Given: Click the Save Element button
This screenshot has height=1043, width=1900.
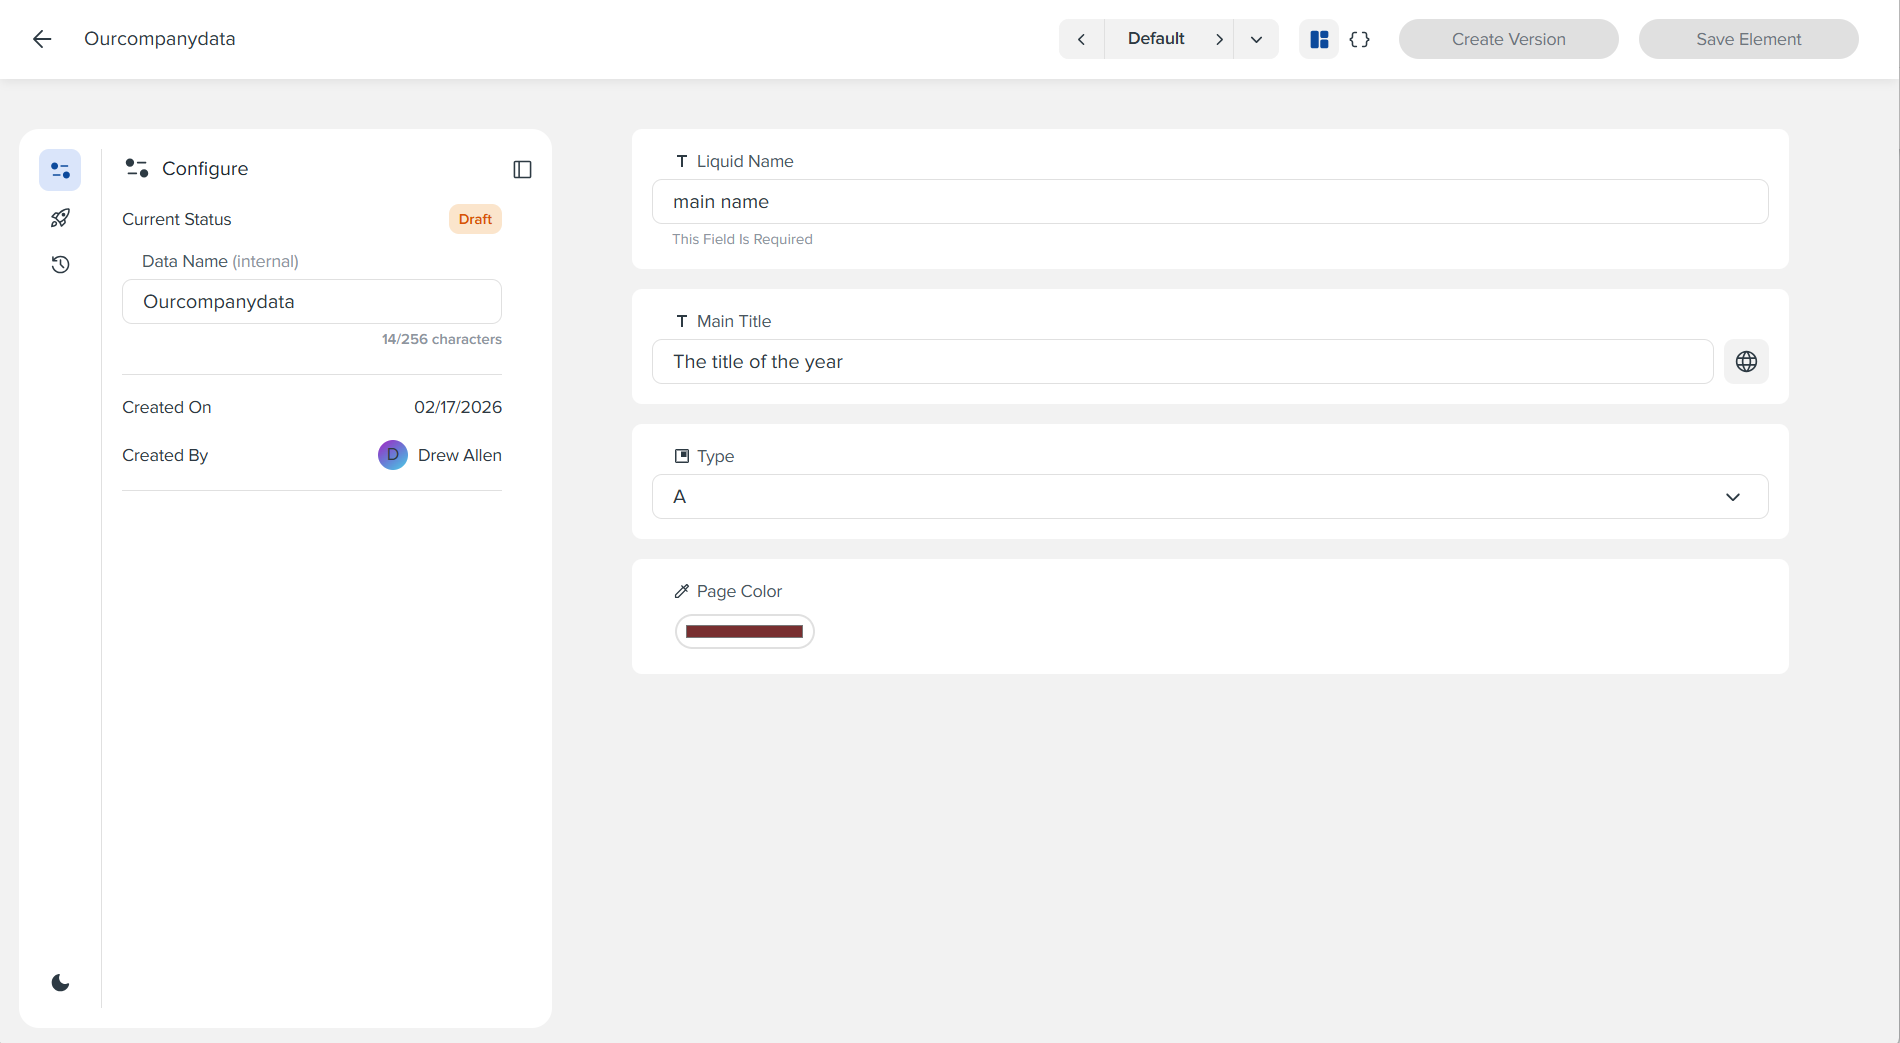Looking at the screenshot, I should click(1748, 39).
